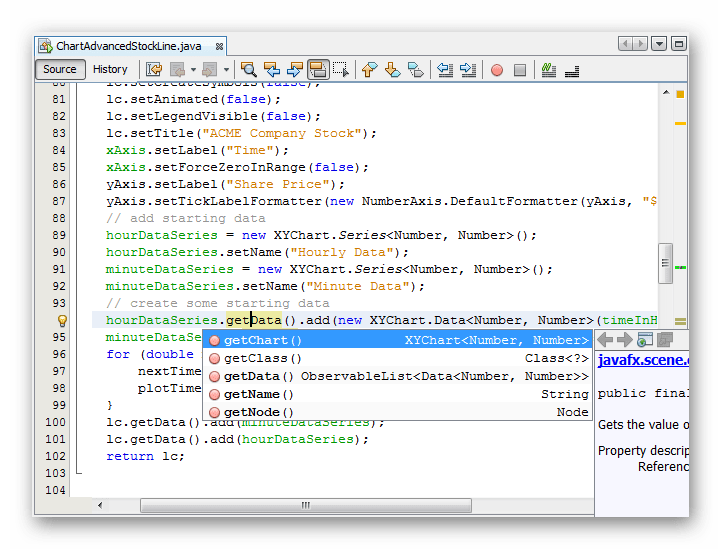Click the Previous Bookmark icon
This screenshot has width=721, height=549.
369,70
